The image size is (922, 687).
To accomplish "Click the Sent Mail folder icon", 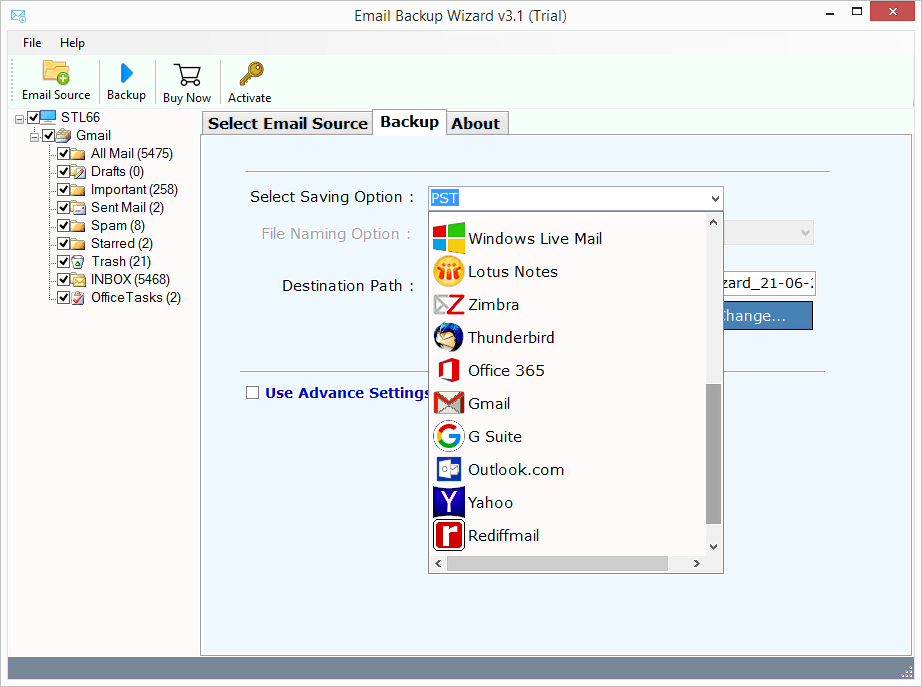I will [x=78, y=208].
